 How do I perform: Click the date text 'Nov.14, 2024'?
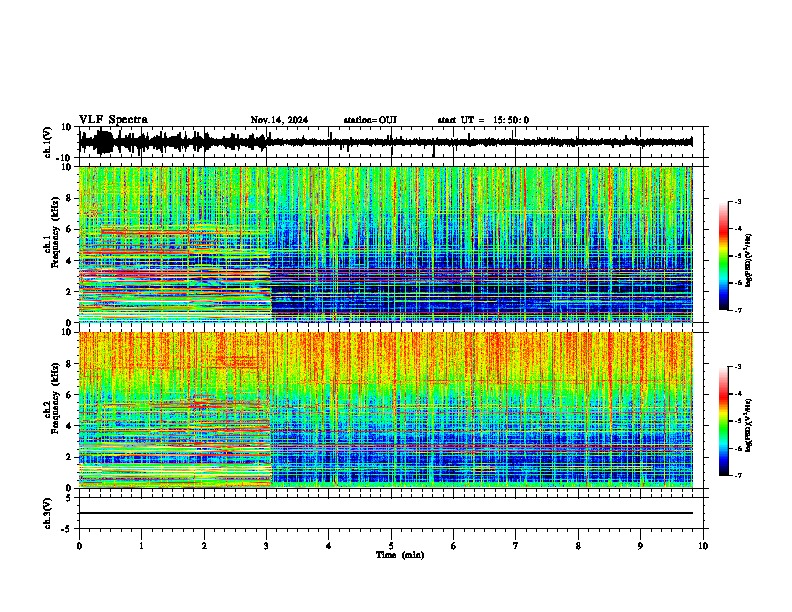pyautogui.click(x=279, y=120)
